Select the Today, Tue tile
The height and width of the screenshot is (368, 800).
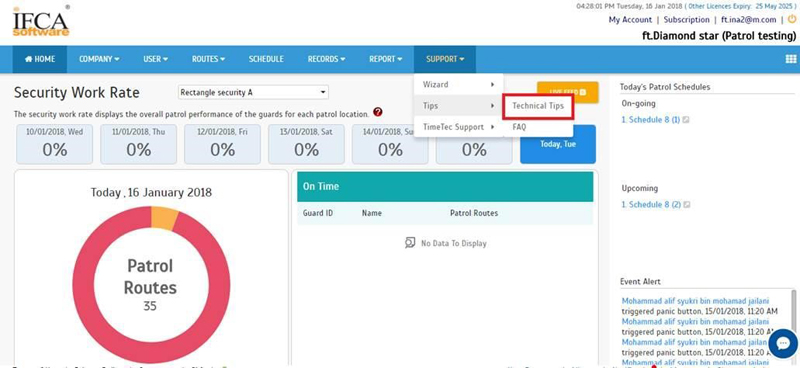point(558,144)
